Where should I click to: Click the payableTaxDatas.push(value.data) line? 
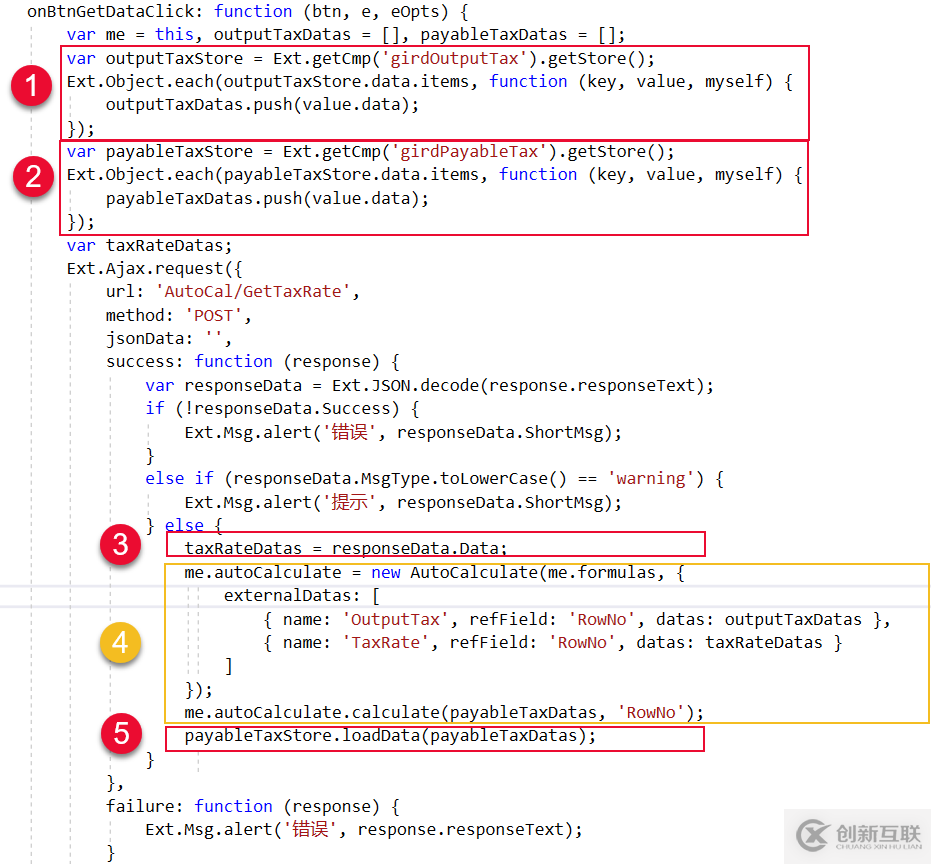[267, 198]
